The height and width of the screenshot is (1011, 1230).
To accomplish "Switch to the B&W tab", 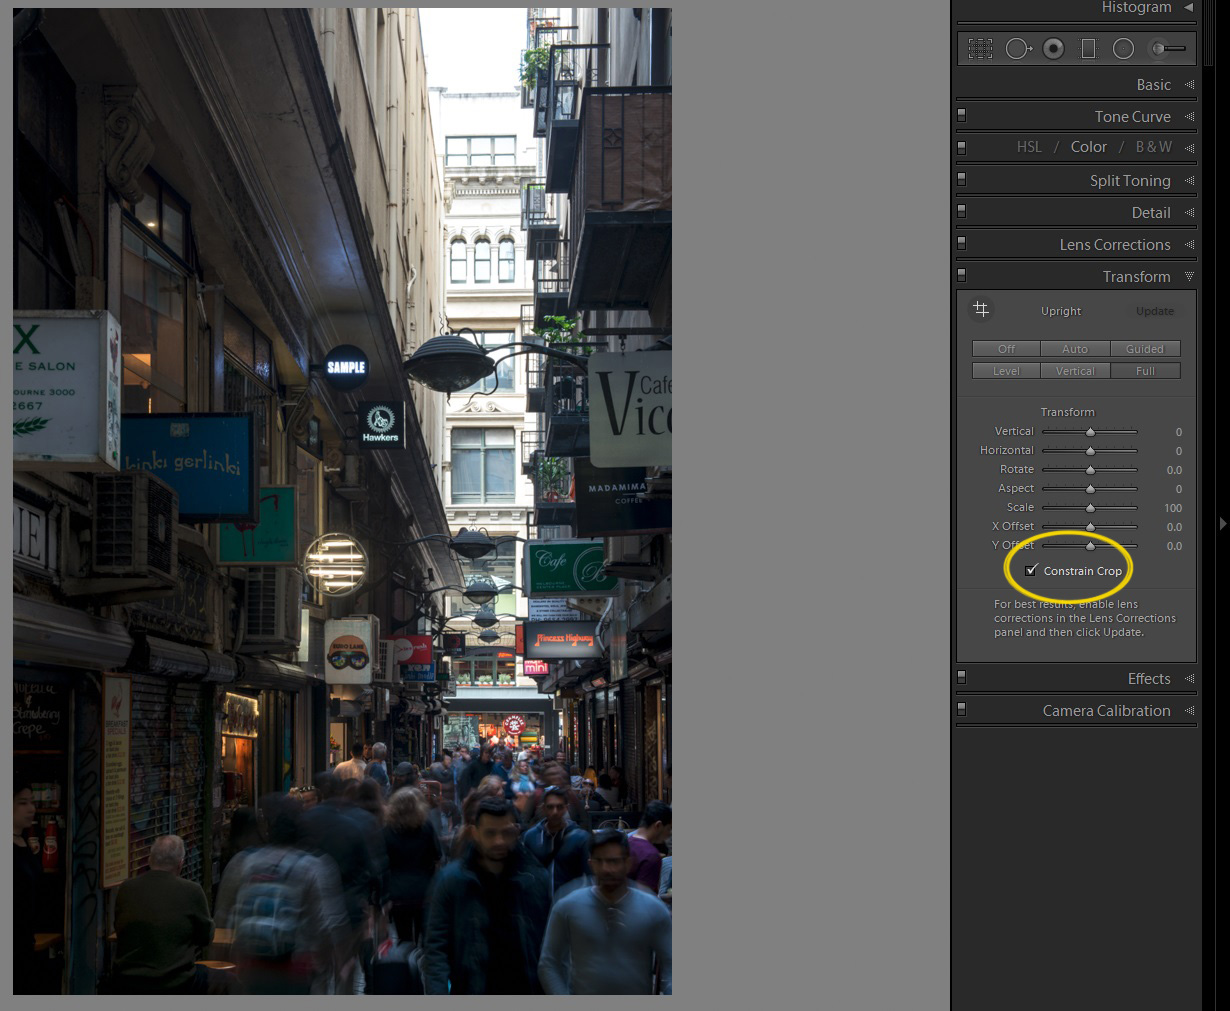I will (1153, 147).
